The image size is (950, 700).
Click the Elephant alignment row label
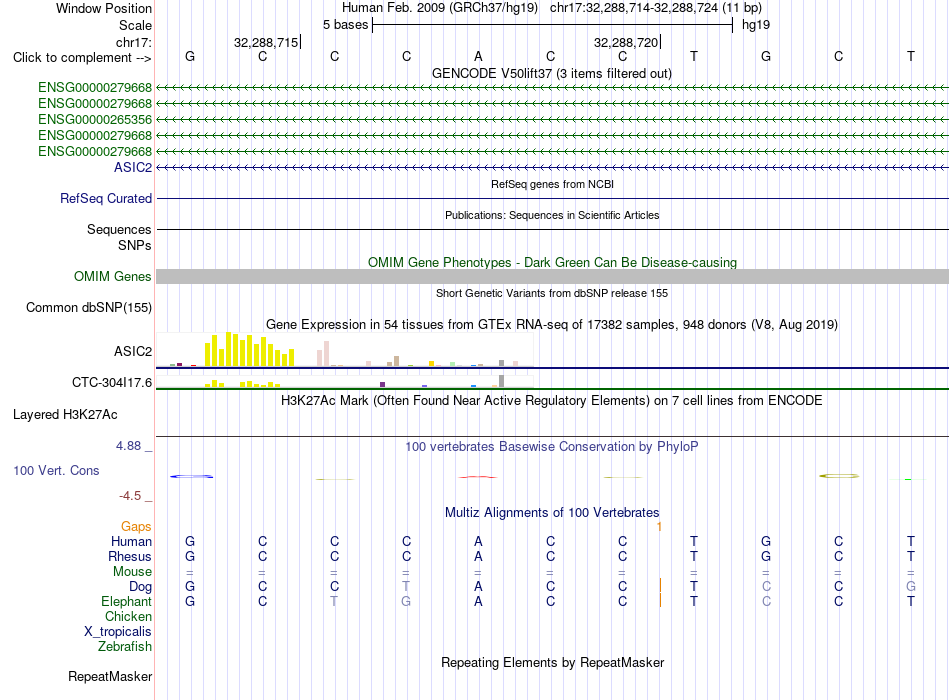tap(126, 601)
